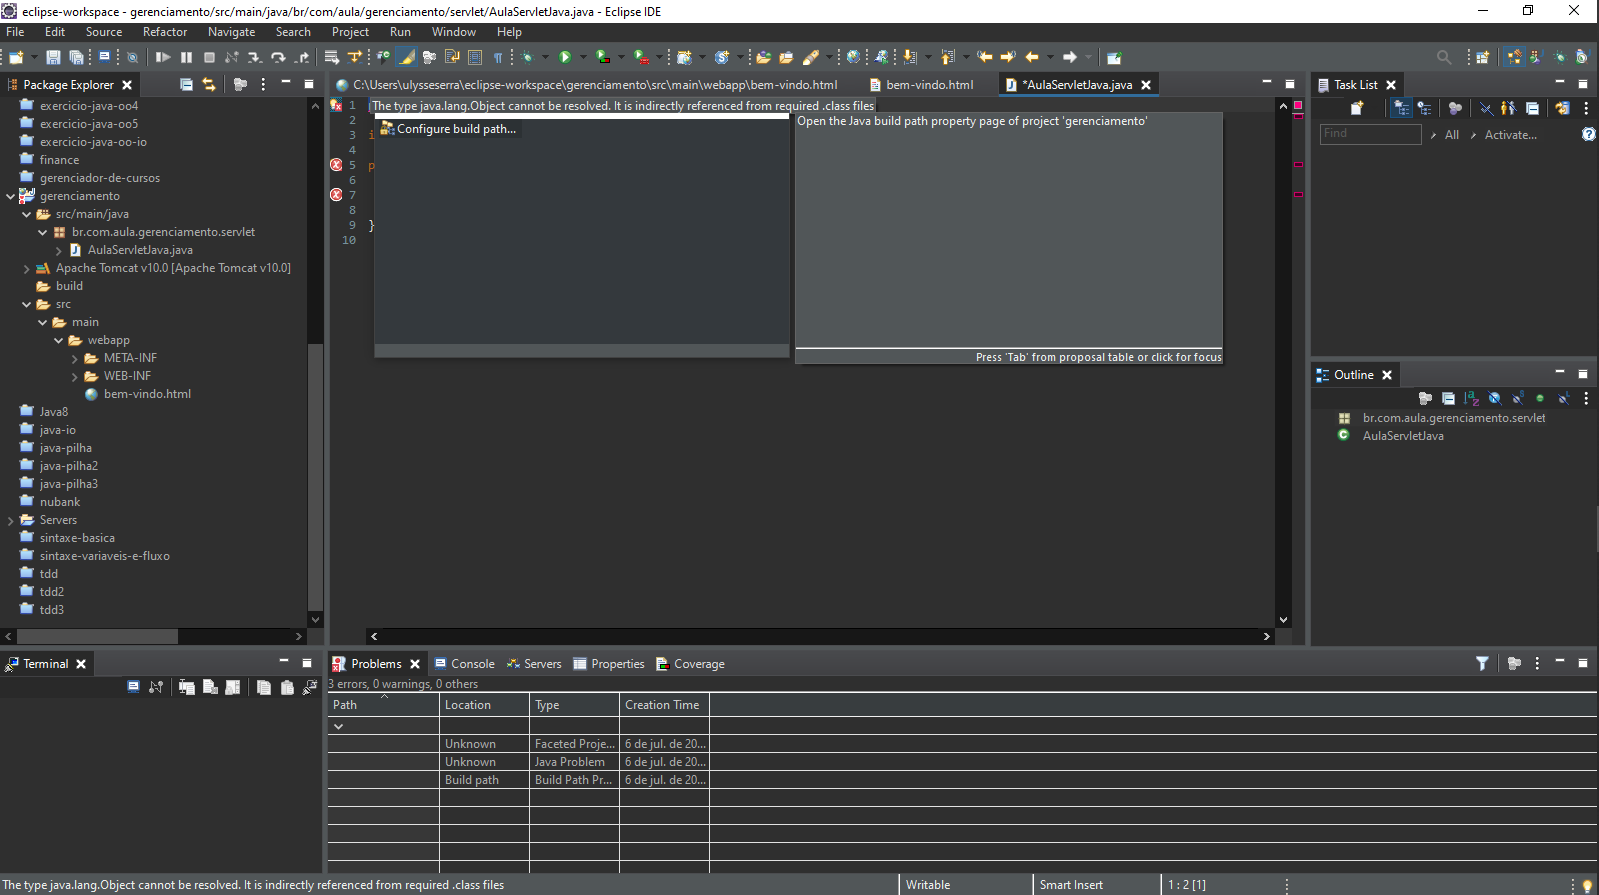The width and height of the screenshot is (1599, 895).
Task: Switch to the Console tab
Action: point(465,664)
